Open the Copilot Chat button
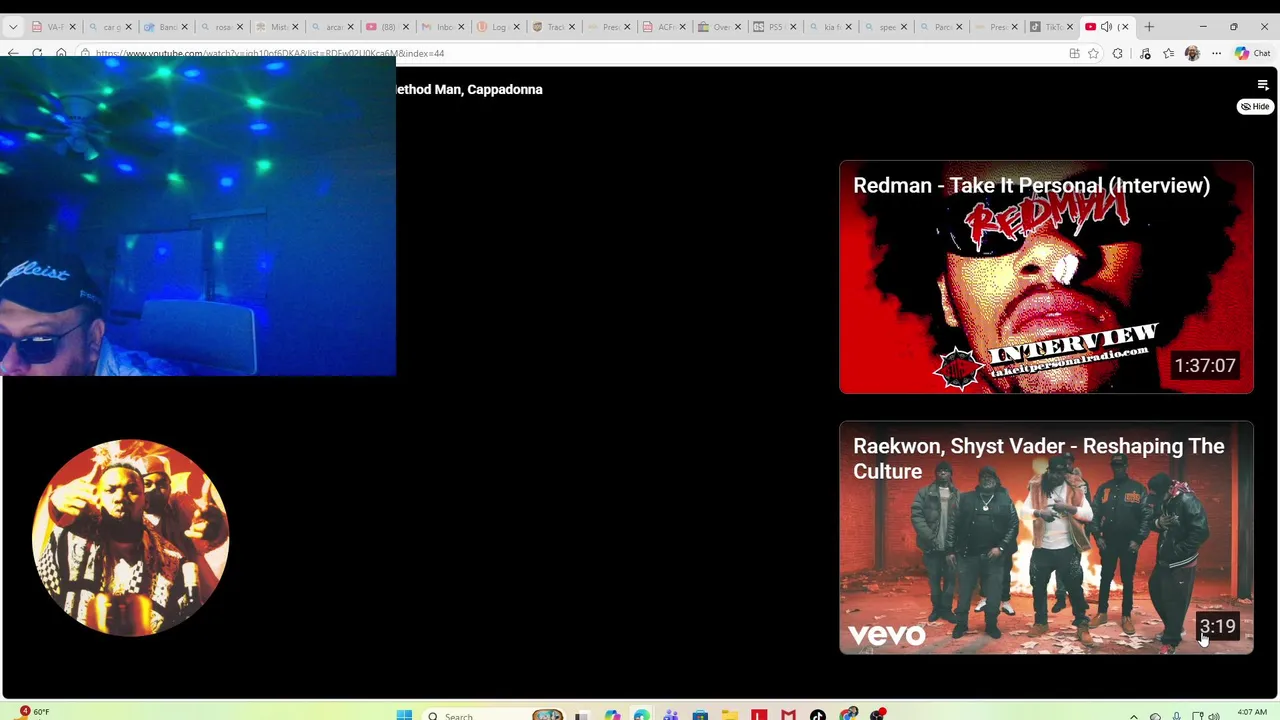1280x720 pixels. (1252, 53)
